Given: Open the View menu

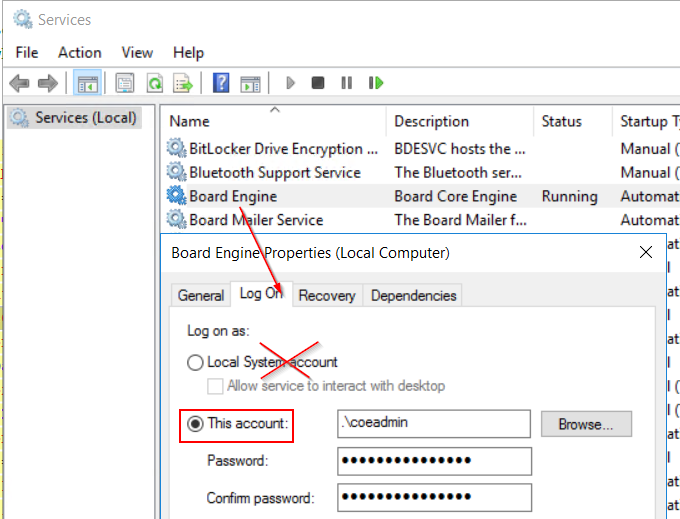Looking at the screenshot, I should coord(137,52).
